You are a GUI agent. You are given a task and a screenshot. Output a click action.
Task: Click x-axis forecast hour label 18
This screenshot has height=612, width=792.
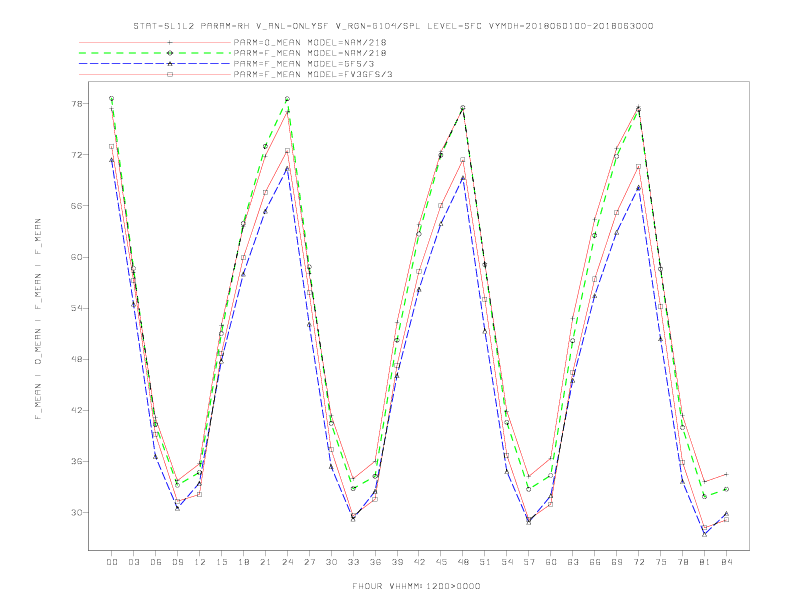[x=243, y=562]
